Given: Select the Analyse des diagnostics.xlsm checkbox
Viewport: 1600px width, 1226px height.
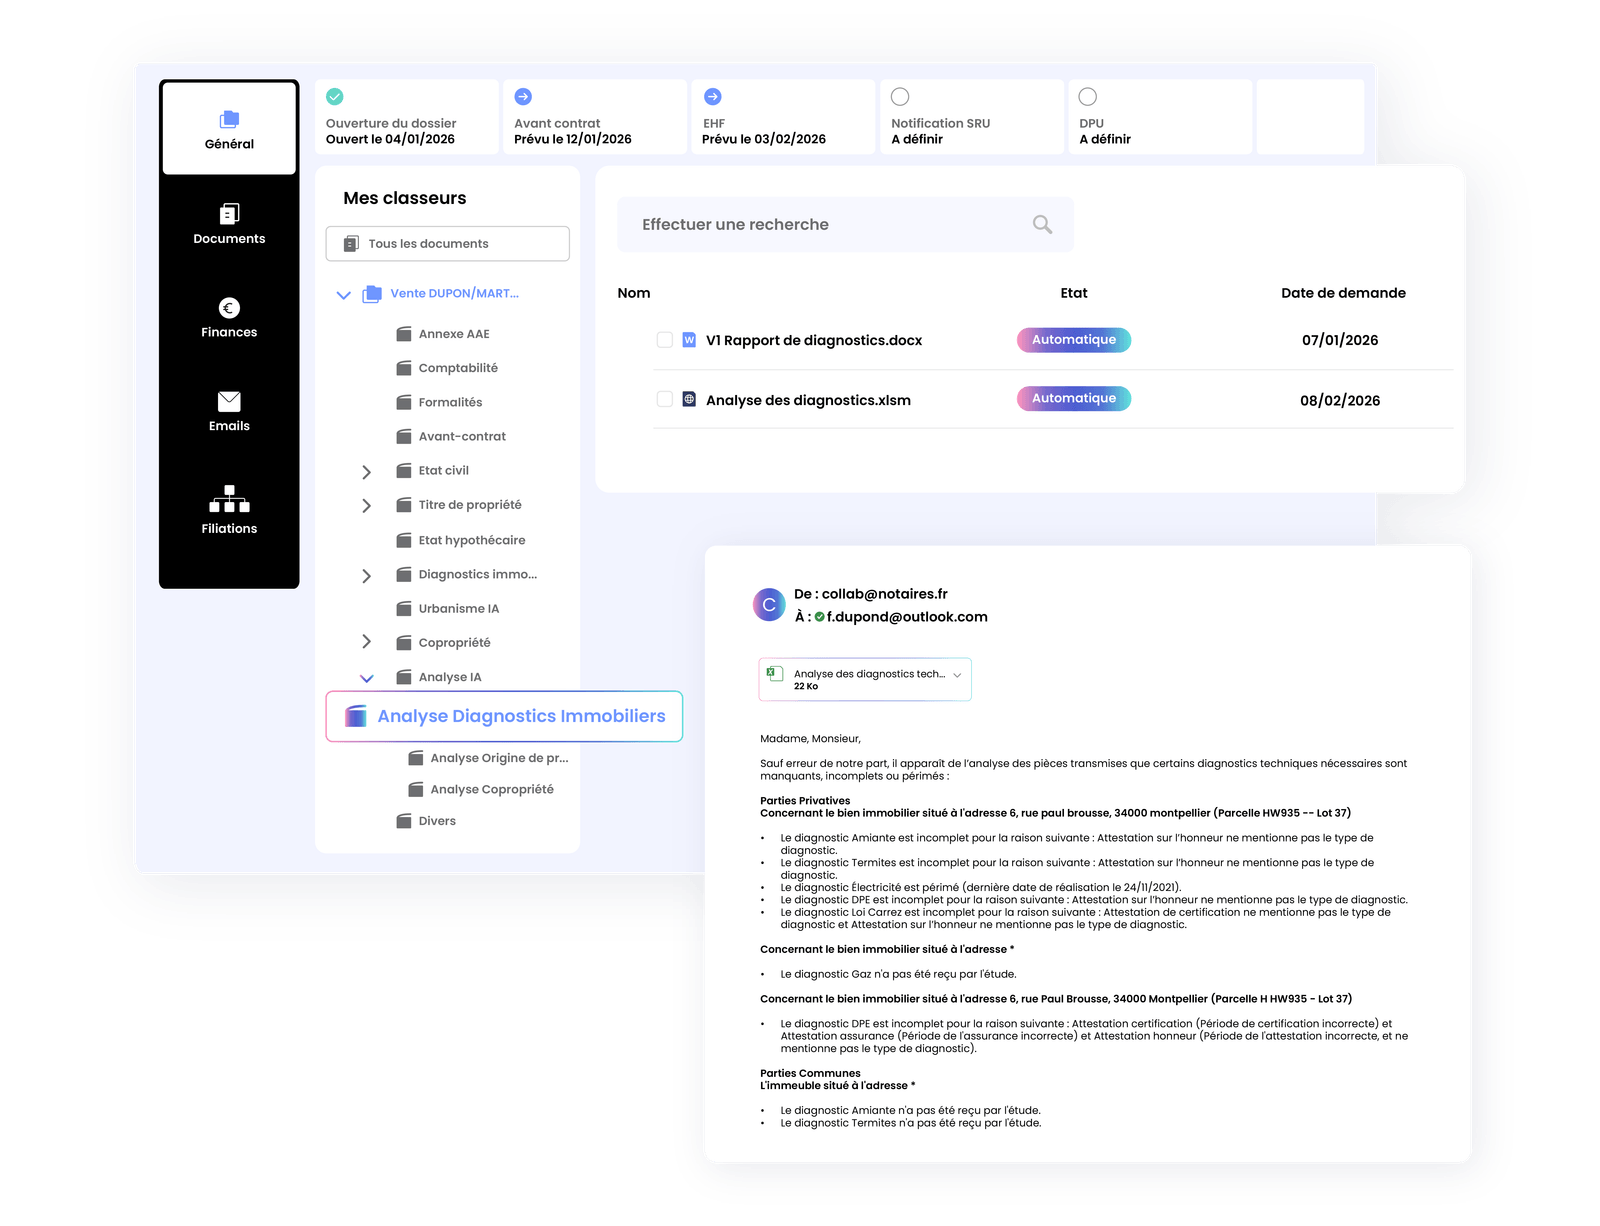Looking at the screenshot, I should pos(663,398).
